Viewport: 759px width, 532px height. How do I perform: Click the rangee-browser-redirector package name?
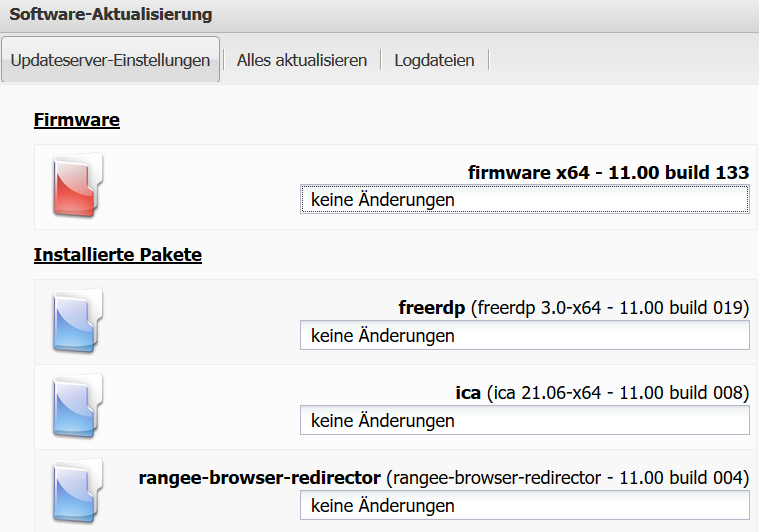259,478
